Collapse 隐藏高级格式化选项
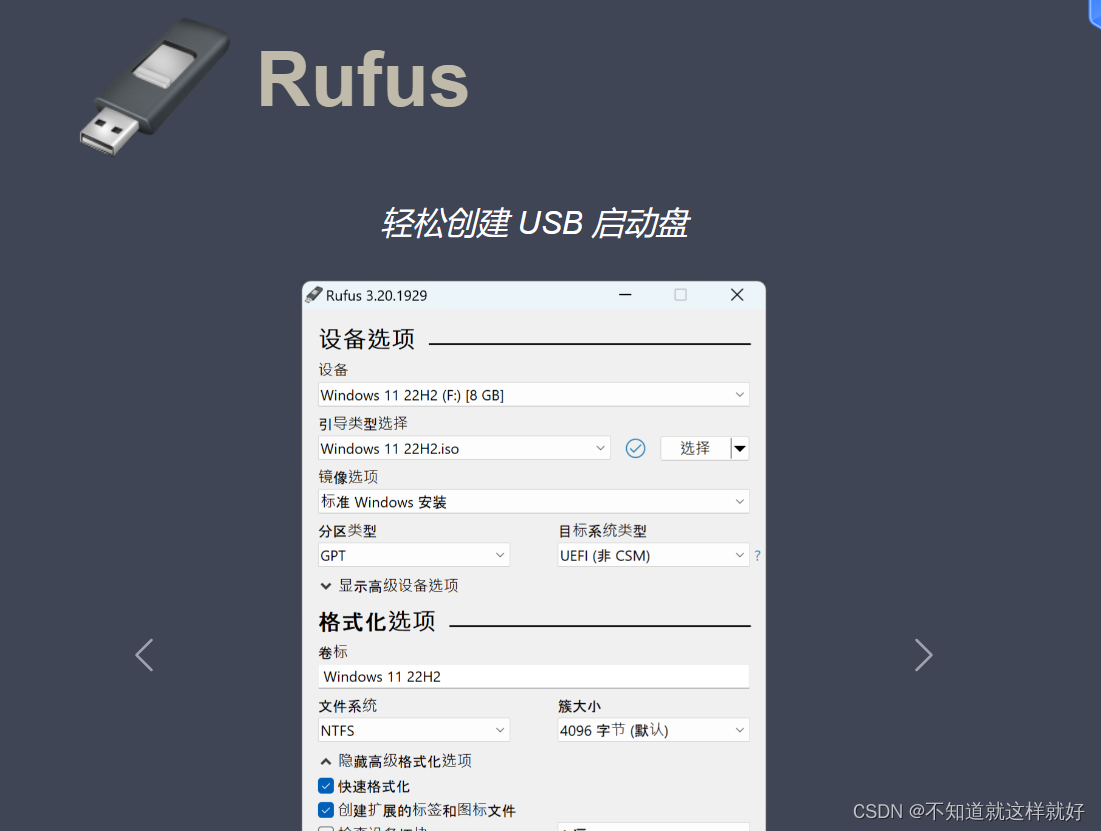This screenshot has height=831, width=1101. (x=396, y=761)
